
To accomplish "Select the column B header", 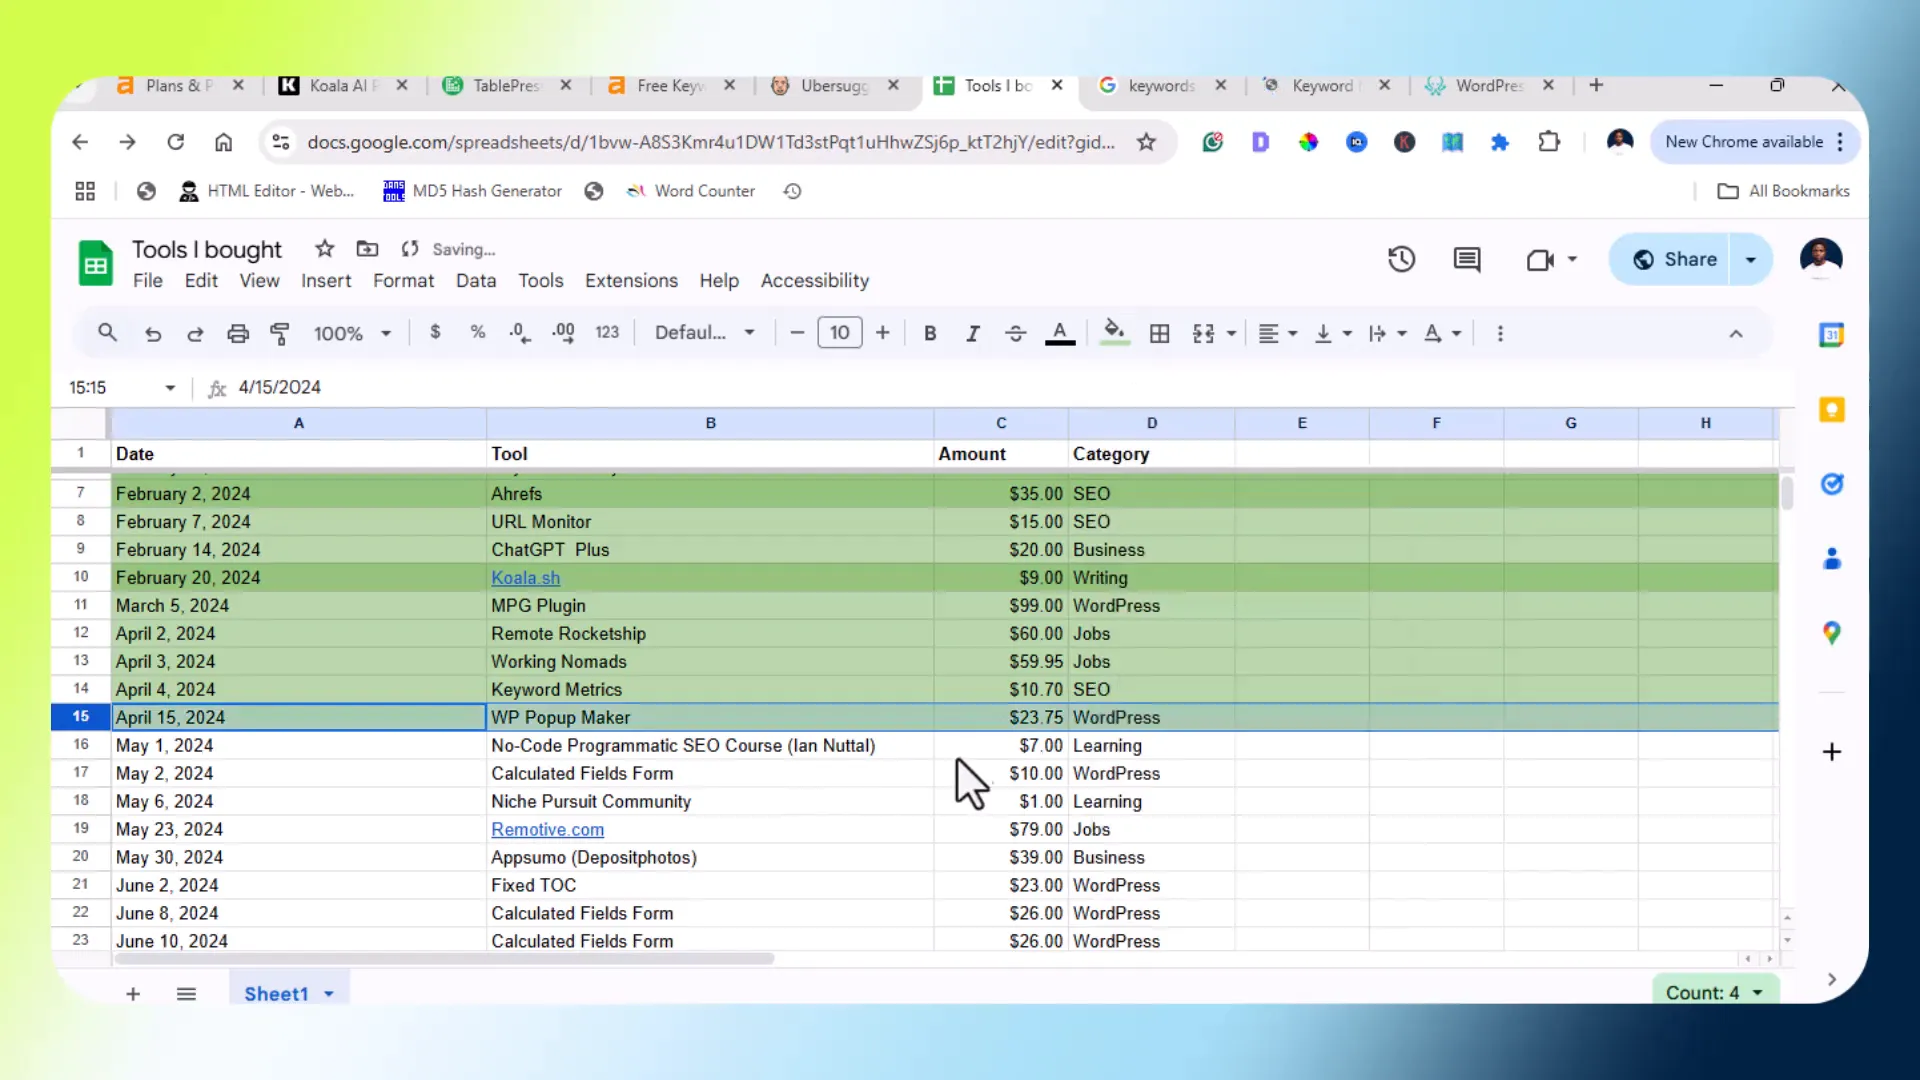I will click(710, 423).
